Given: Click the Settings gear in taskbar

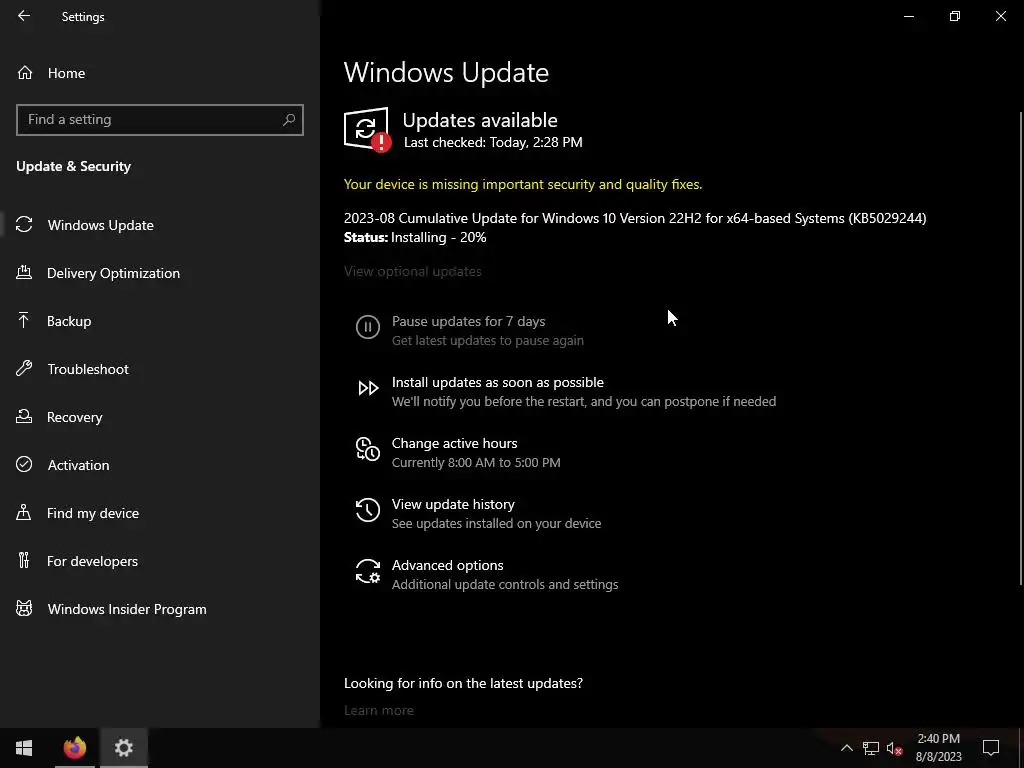Looking at the screenshot, I should (x=123, y=748).
